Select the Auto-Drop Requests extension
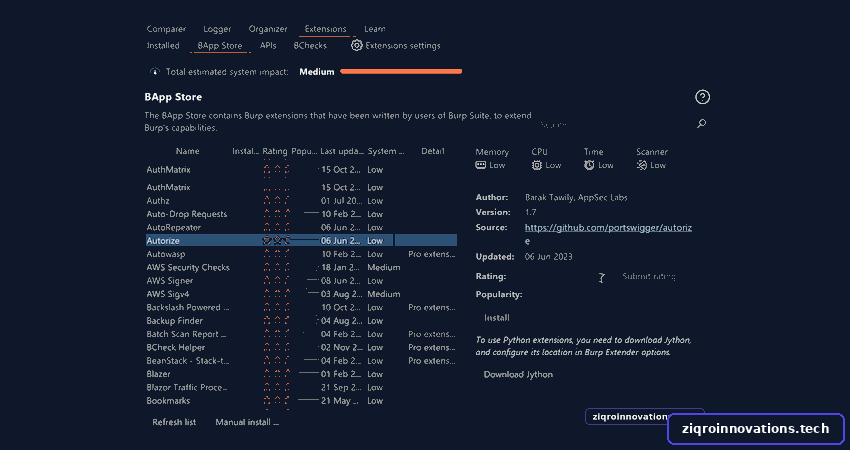Image resolution: width=850 pixels, height=450 pixels. pos(301,214)
